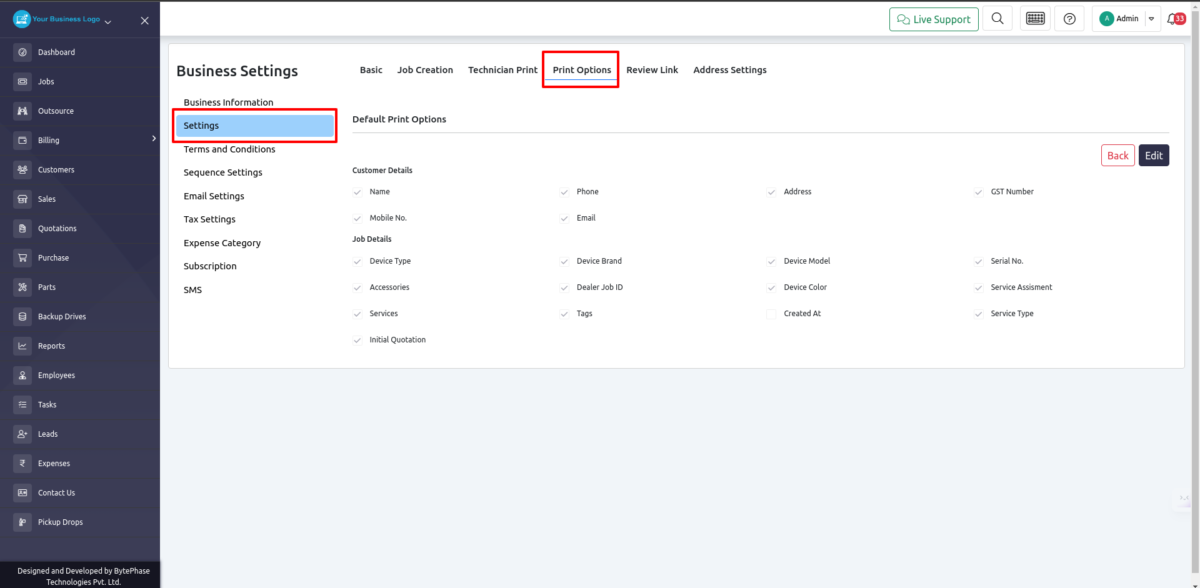1200x588 pixels.
Task: Open the Technician Print tab
Action: point(502,70)
